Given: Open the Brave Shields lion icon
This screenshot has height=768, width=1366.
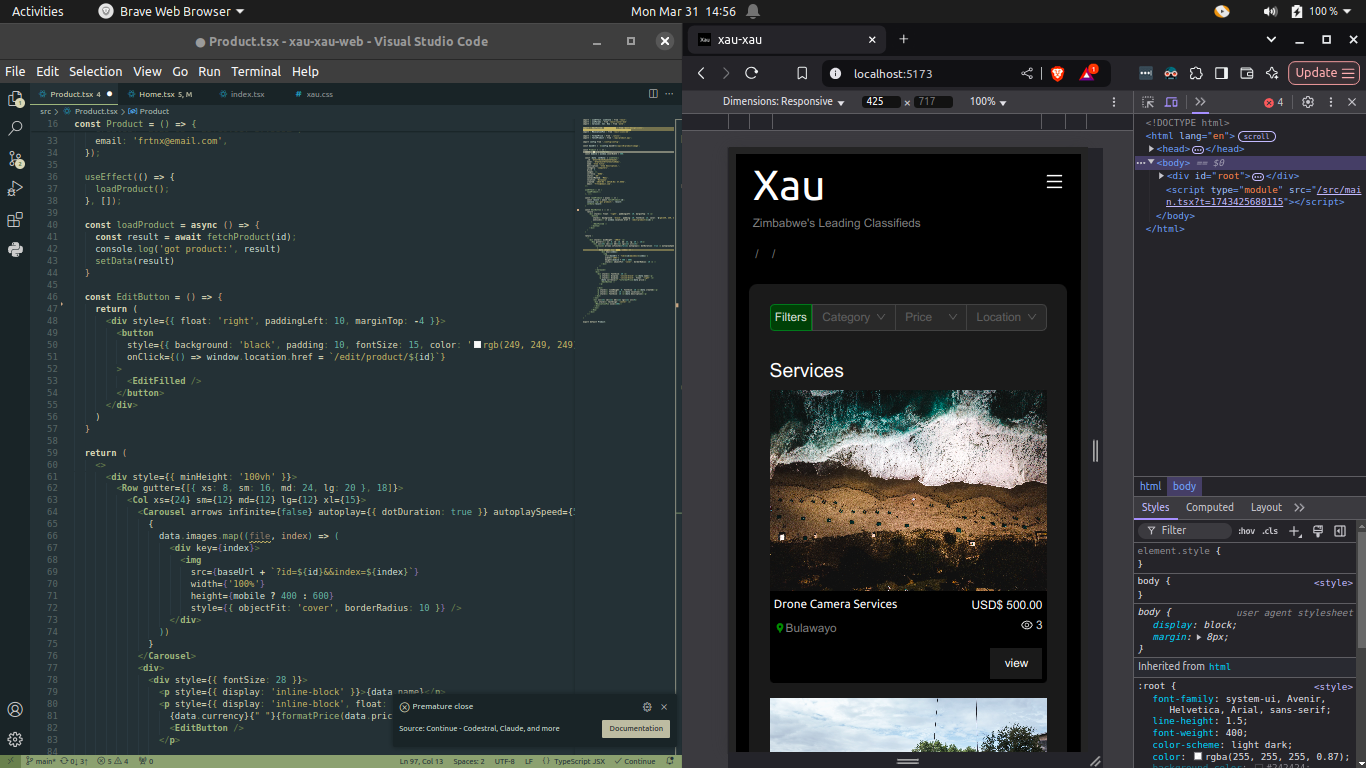Looking at the screenshot, I should coord(1058,73).
